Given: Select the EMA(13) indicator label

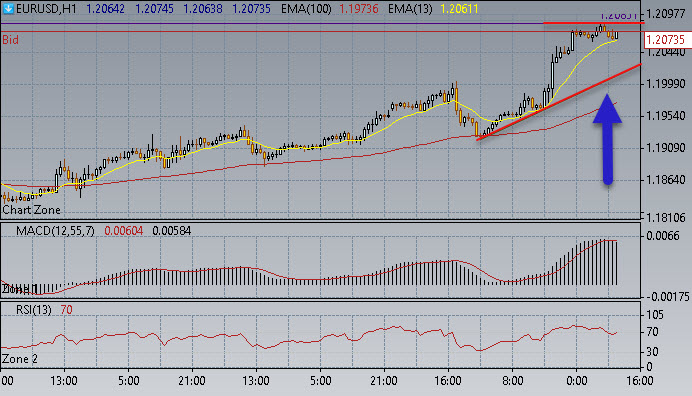Looking at the screenshot, I should (x=410, y=9).
